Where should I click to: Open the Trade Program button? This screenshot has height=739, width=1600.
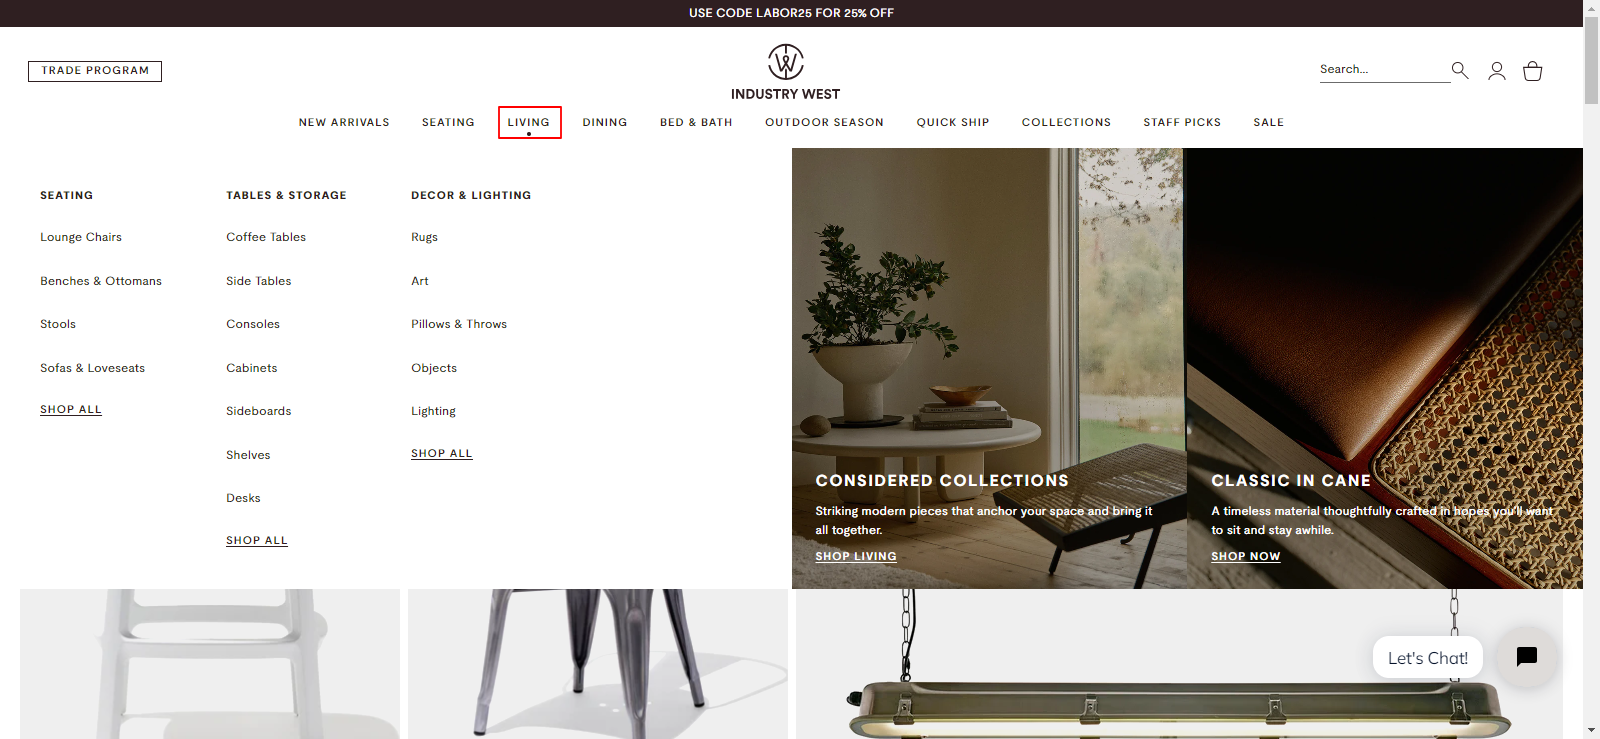[95, 71]
